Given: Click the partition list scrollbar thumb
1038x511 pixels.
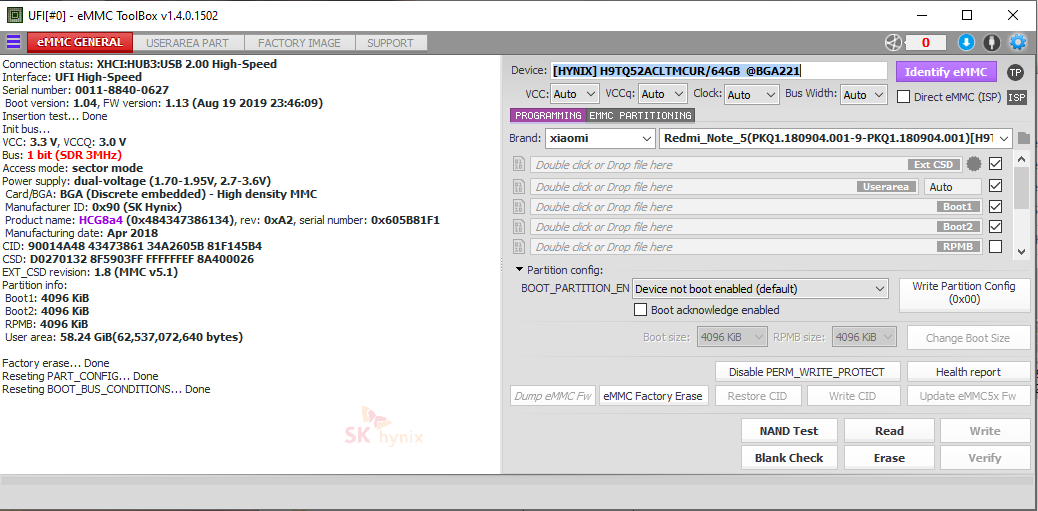Looking at the screenshot, I should [x=1021, y=188].
